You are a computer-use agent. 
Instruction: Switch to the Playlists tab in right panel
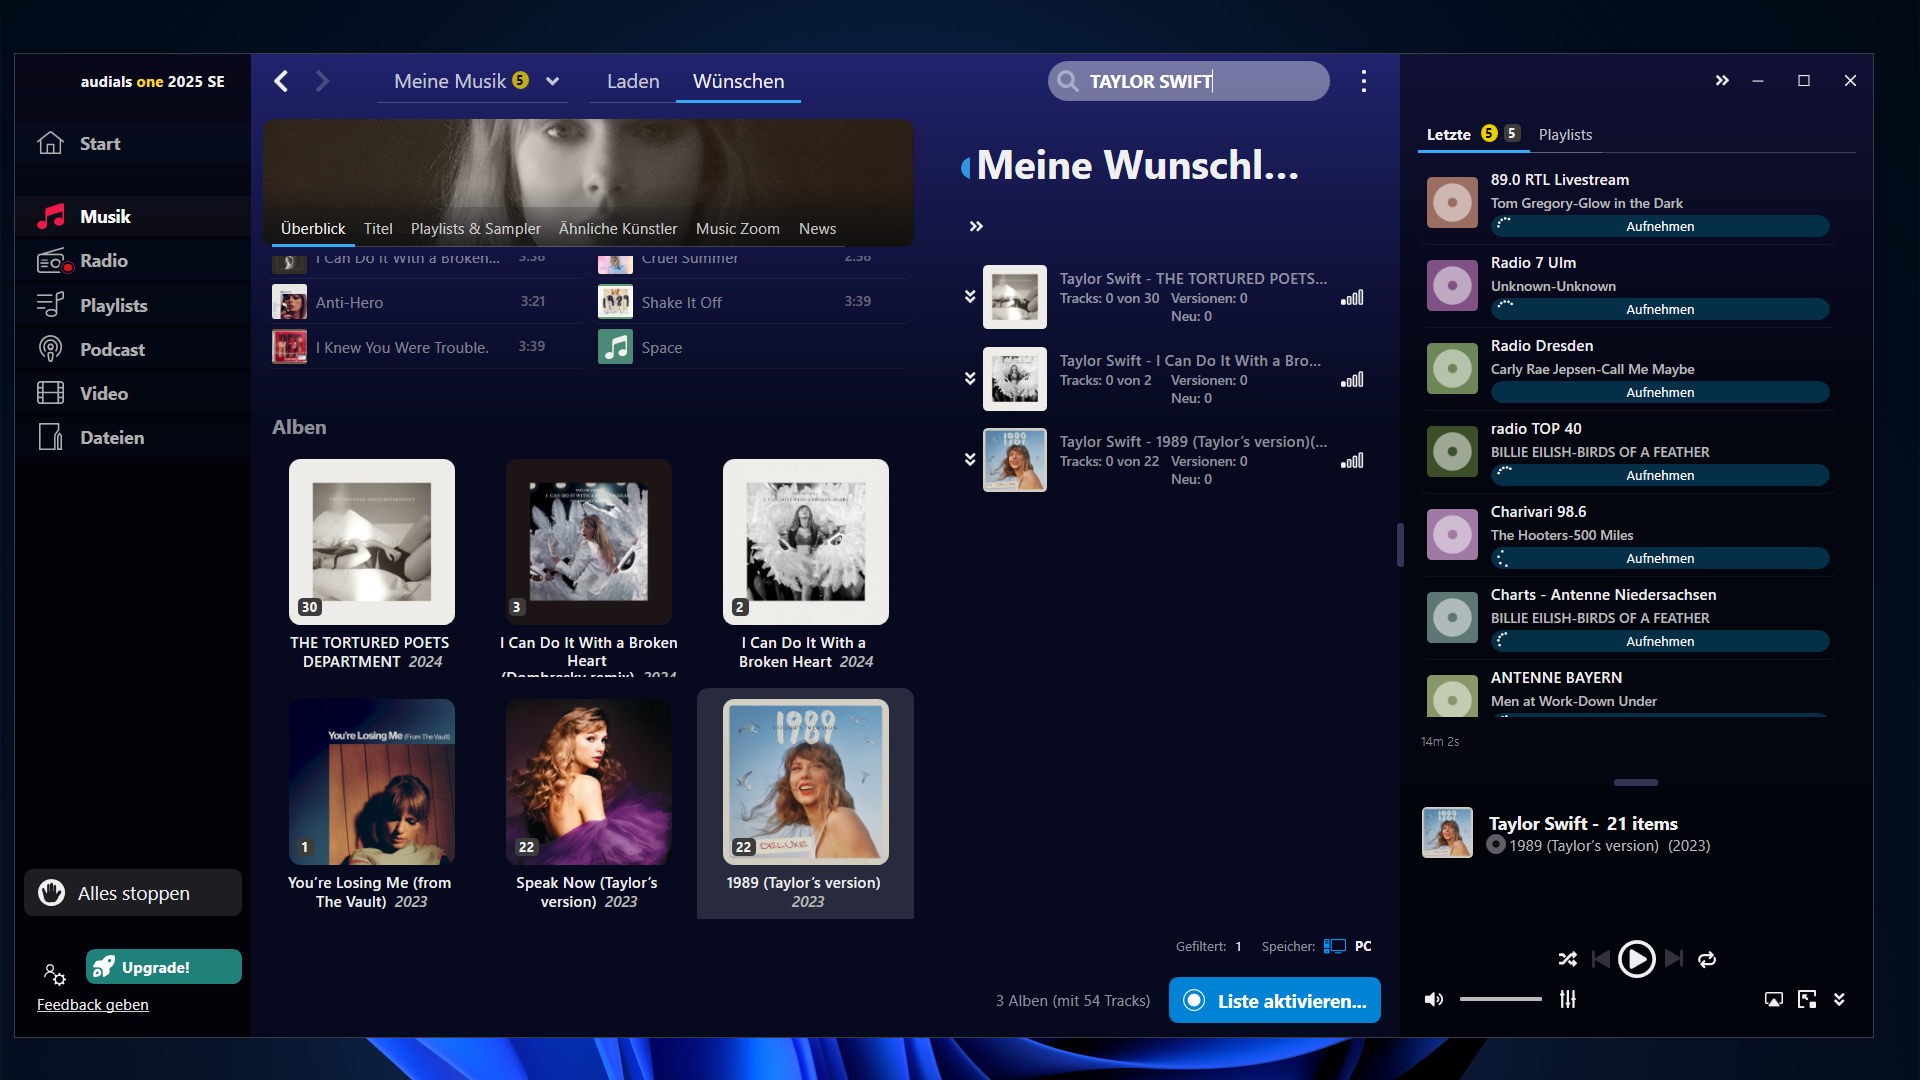click(1565, 135)
